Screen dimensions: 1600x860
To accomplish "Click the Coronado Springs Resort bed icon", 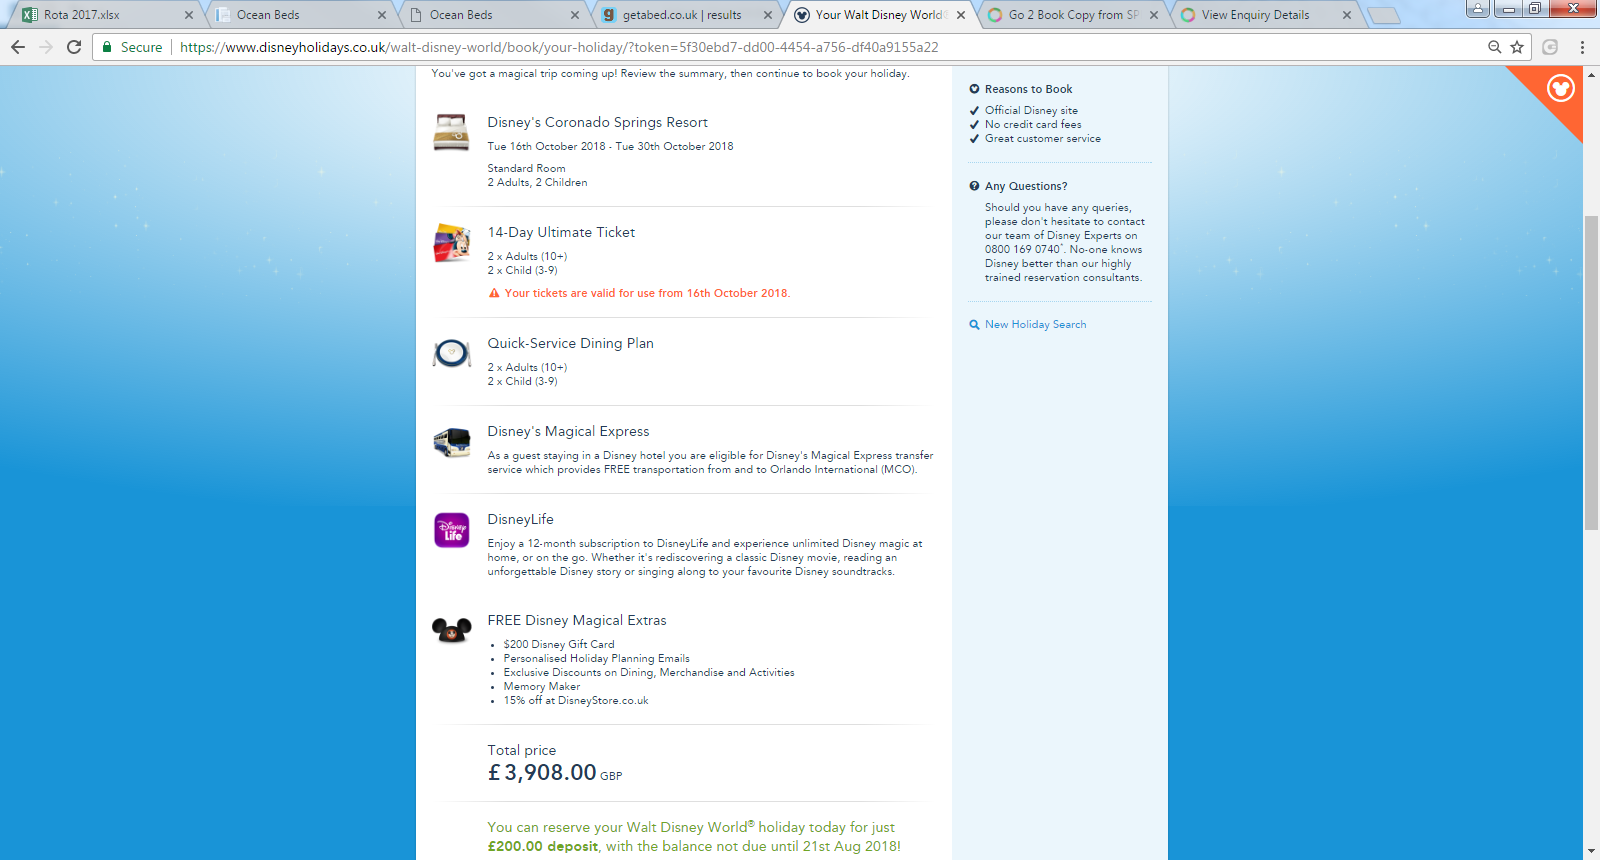I will (x=451, y=132).
